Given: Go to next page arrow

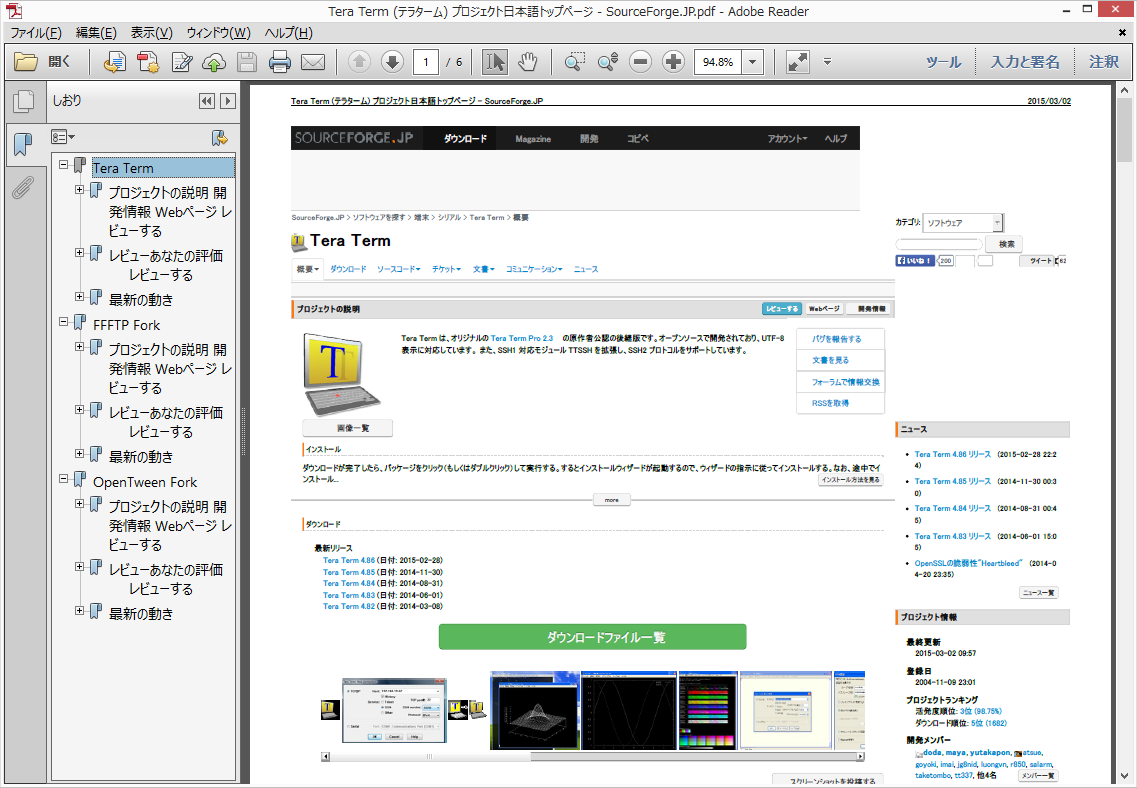Looking at the screenshot, I should [x=392, y=62].
